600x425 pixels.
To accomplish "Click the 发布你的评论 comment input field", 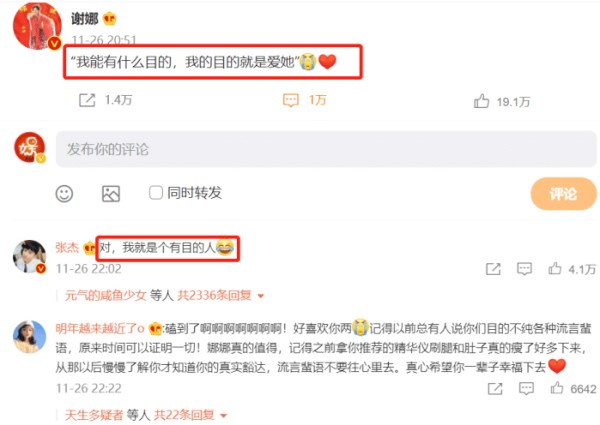I will tap(326, 149).
